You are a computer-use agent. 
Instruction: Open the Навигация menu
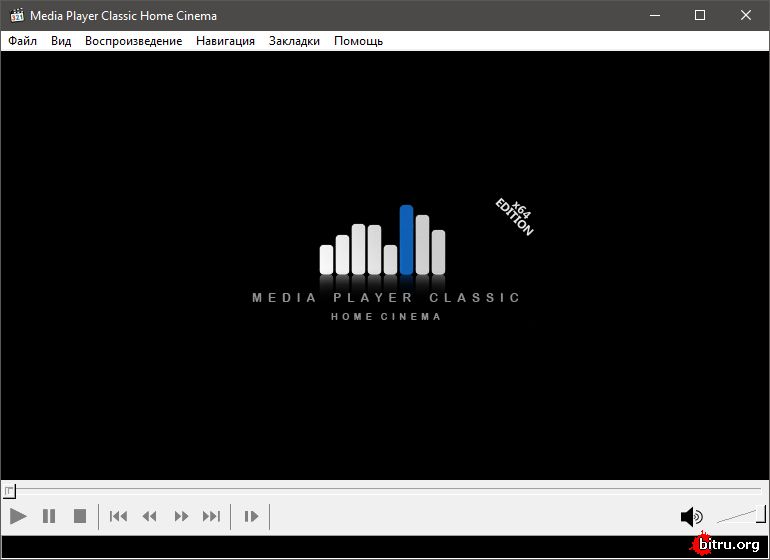pyautogui.click(x=225, y=41)
